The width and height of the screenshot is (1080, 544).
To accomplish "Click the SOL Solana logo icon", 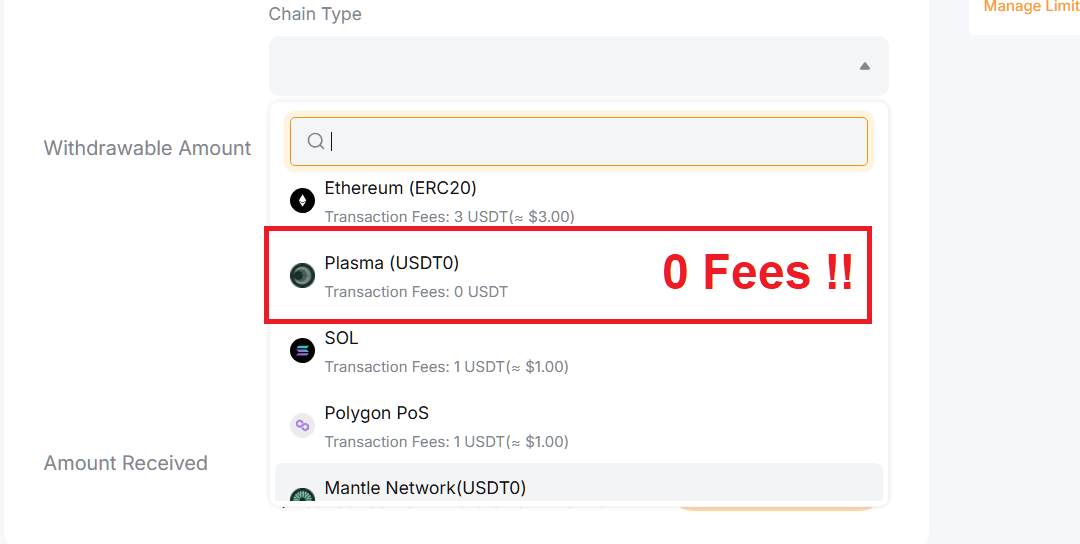I will [302, 351].
